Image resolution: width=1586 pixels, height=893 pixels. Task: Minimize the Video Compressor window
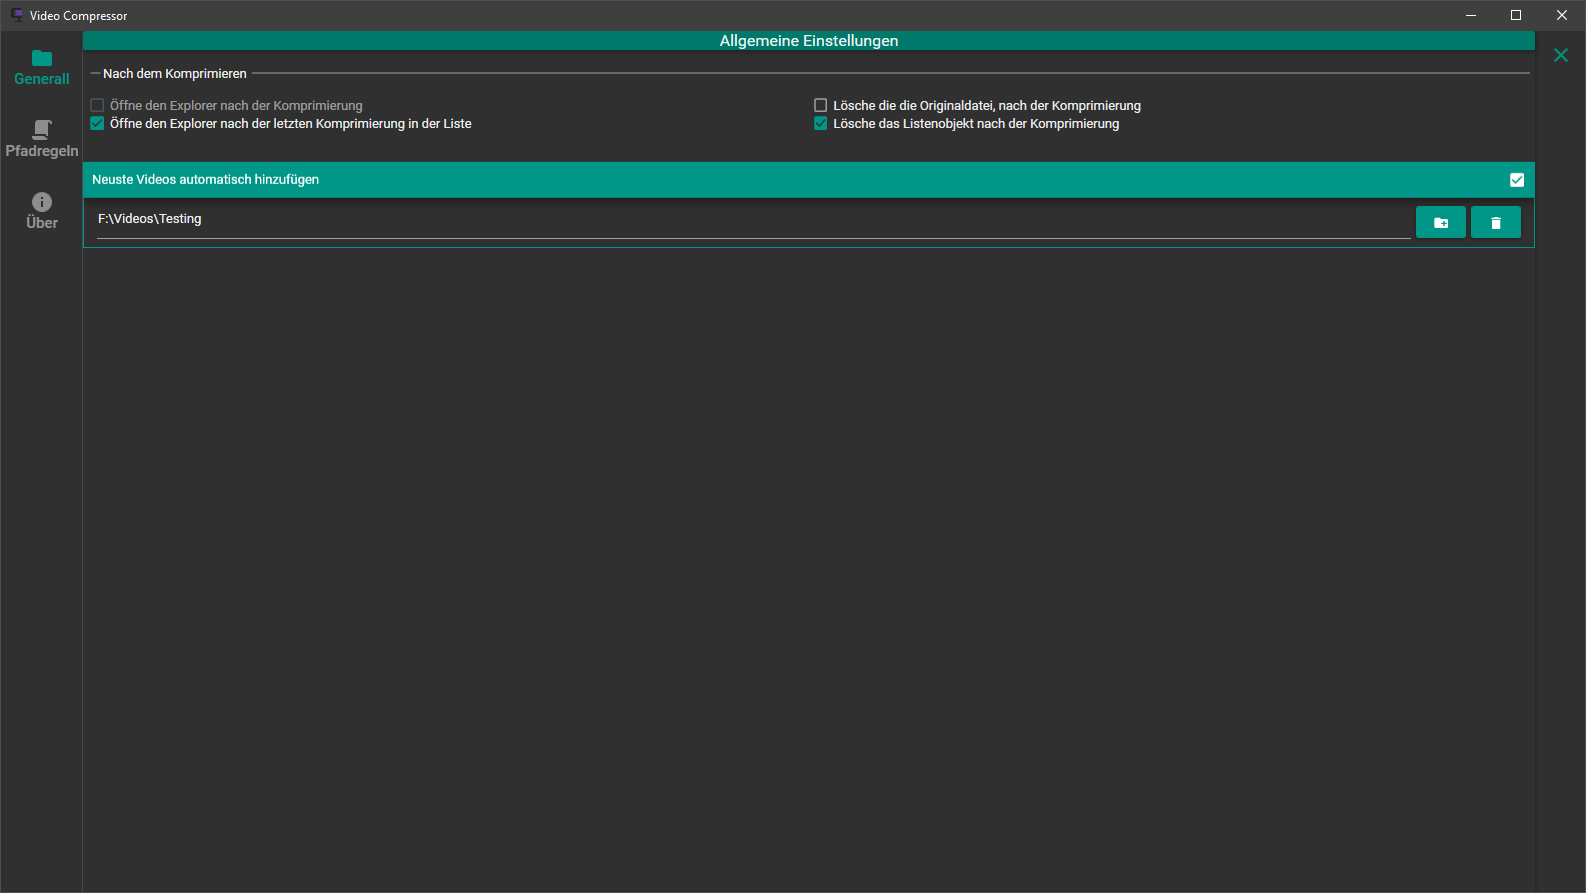1471,15
